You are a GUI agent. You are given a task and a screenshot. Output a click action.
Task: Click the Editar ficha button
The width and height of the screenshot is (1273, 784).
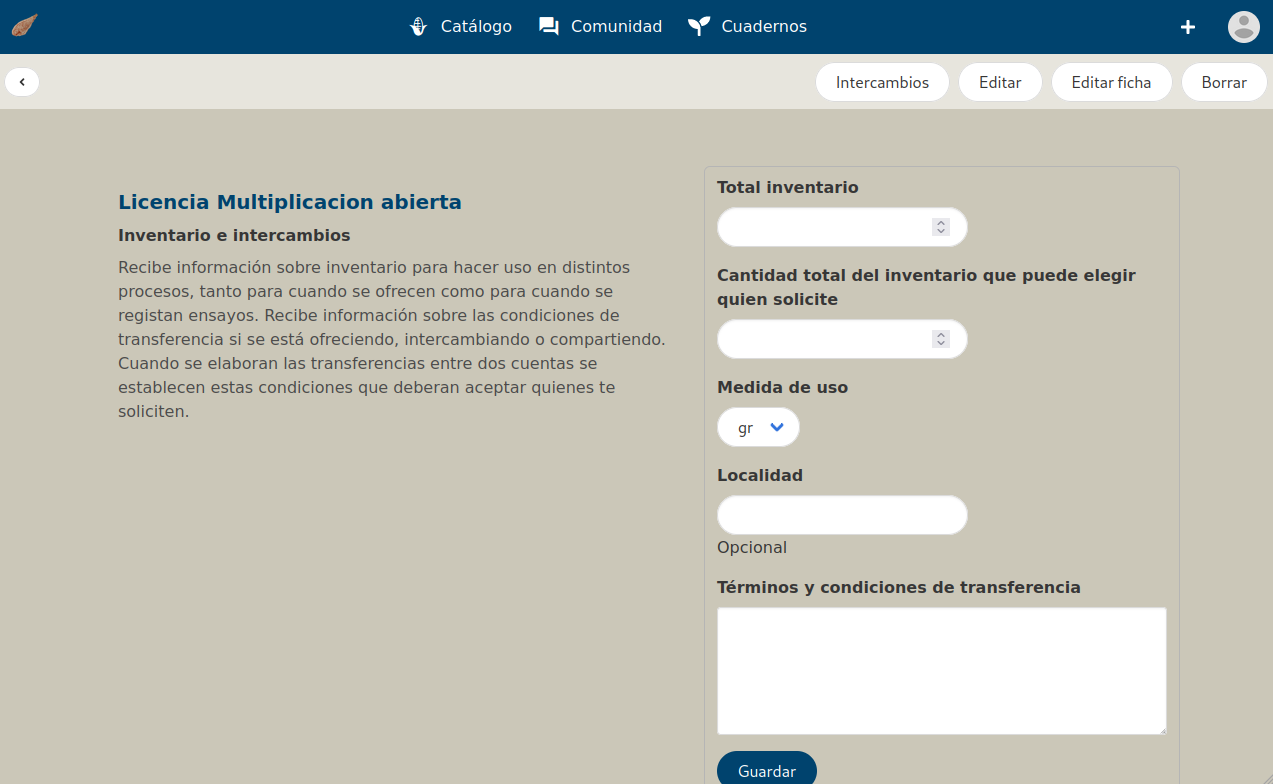click(x=1111, y=82)
